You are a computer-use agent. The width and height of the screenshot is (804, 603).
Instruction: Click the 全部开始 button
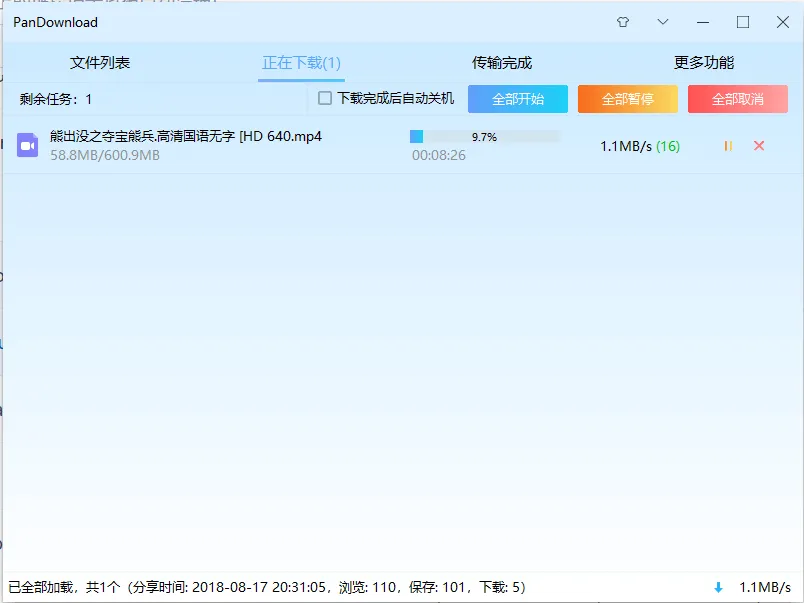pyautogui.click(x=518, y=99)
